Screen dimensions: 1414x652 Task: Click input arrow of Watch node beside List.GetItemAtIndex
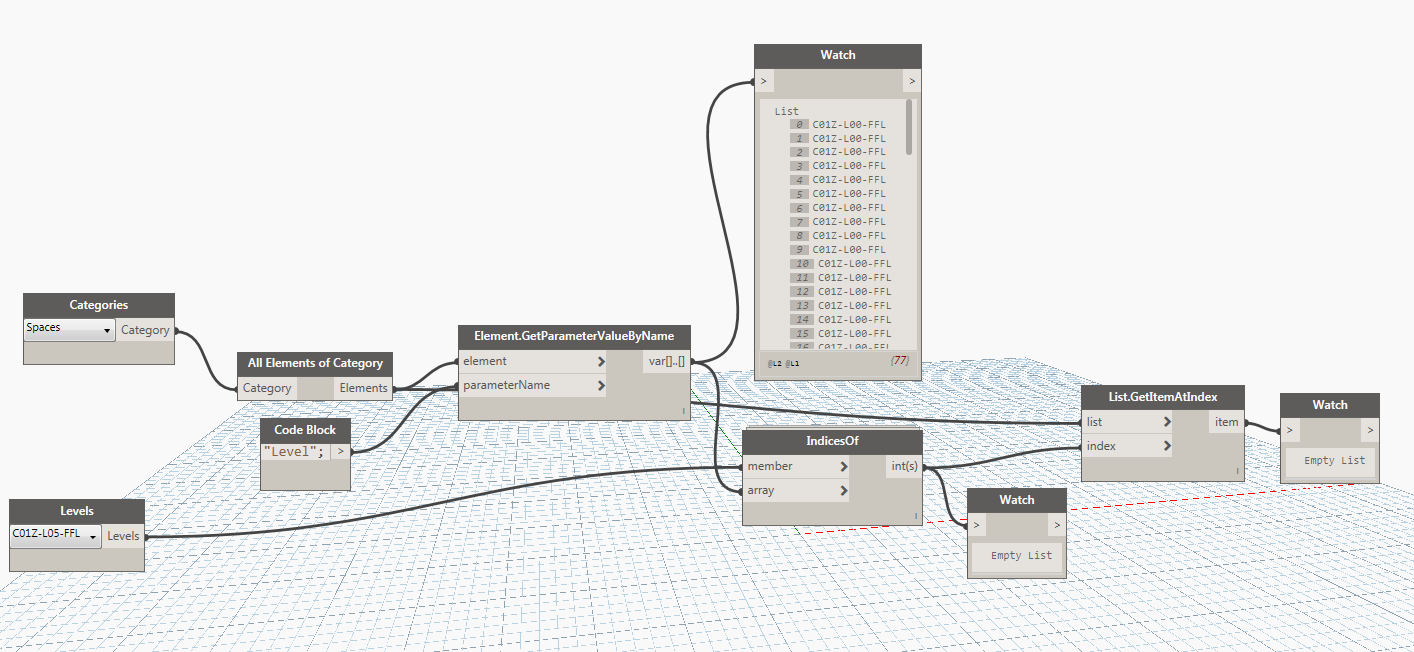click(x=1290, y=430)
